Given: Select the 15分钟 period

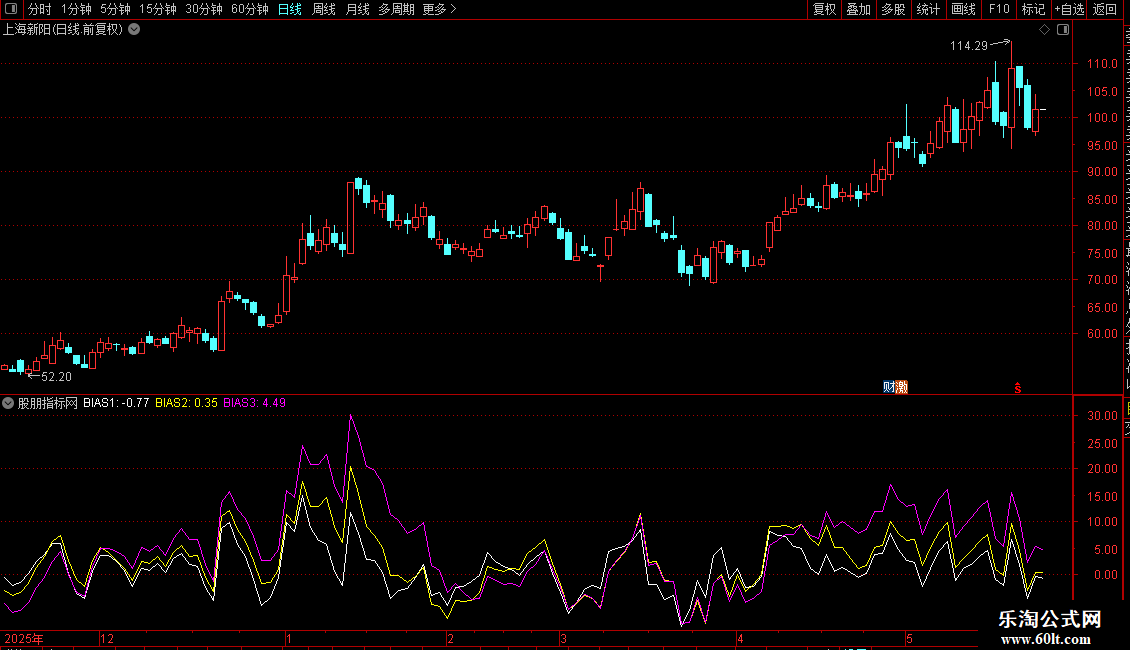Looking at the screenshot, I should (x=158, y=9).
